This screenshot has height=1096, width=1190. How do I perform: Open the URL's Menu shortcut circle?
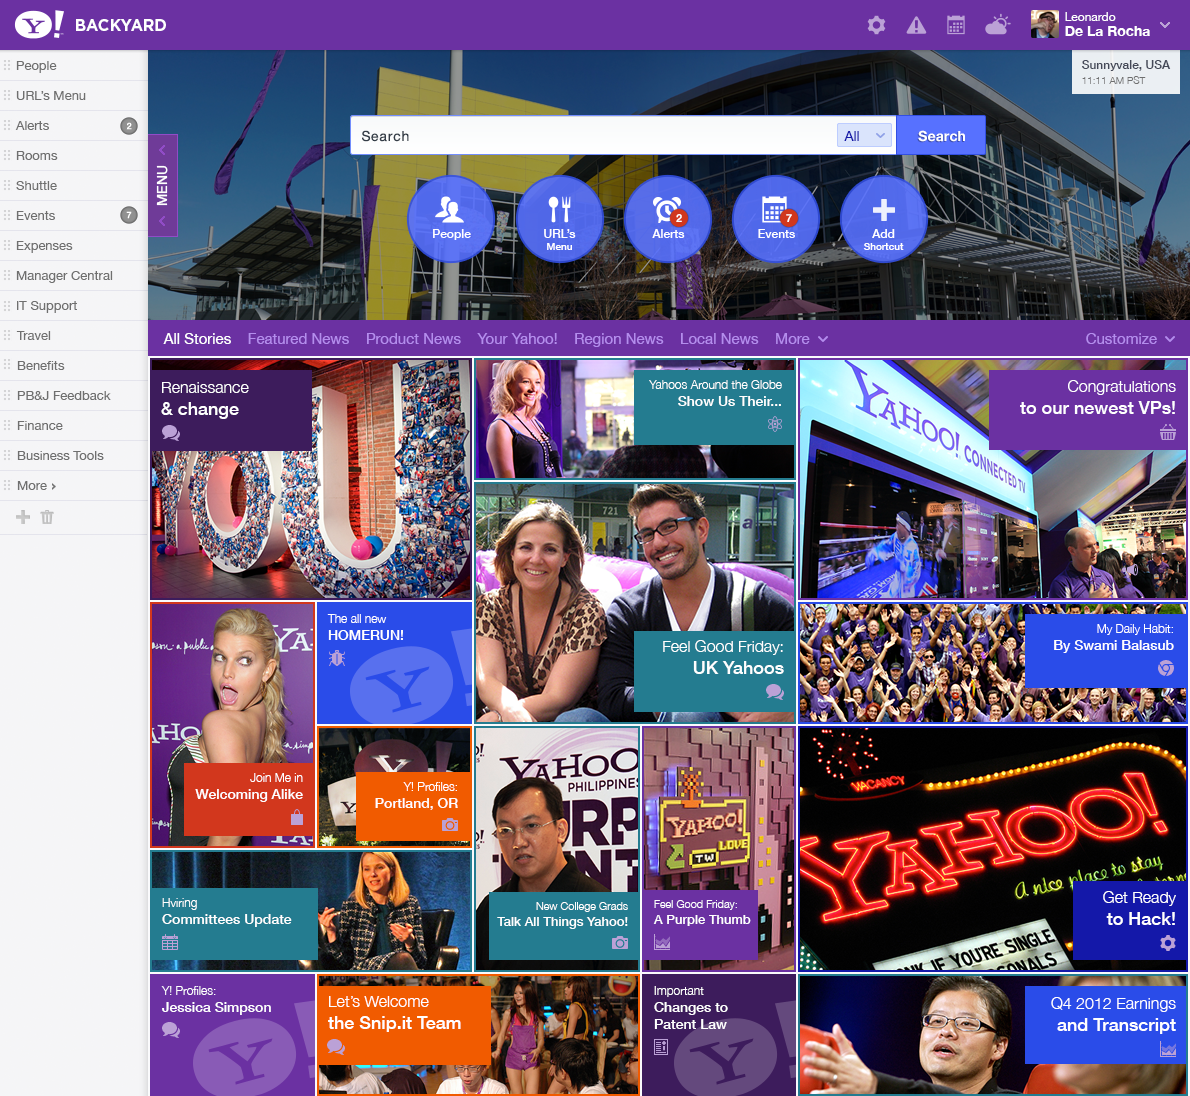tap(559, 219)
